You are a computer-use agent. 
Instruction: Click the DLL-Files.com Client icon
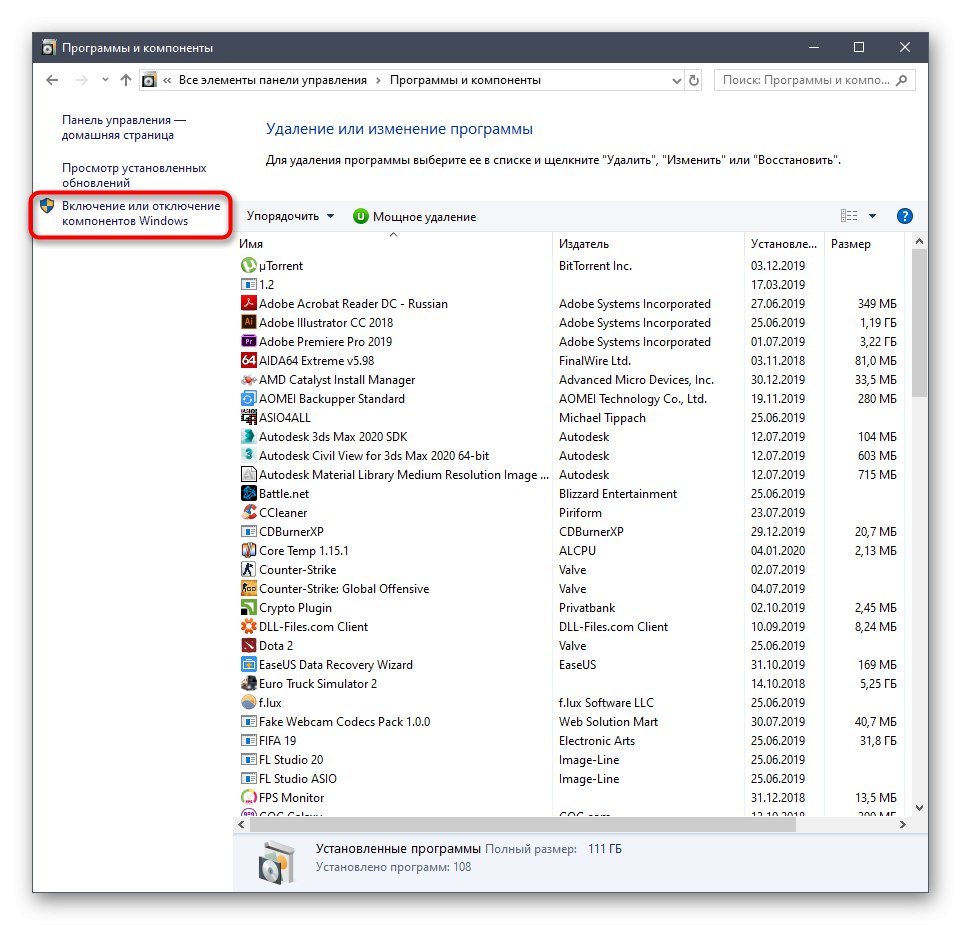coord(248,626)
